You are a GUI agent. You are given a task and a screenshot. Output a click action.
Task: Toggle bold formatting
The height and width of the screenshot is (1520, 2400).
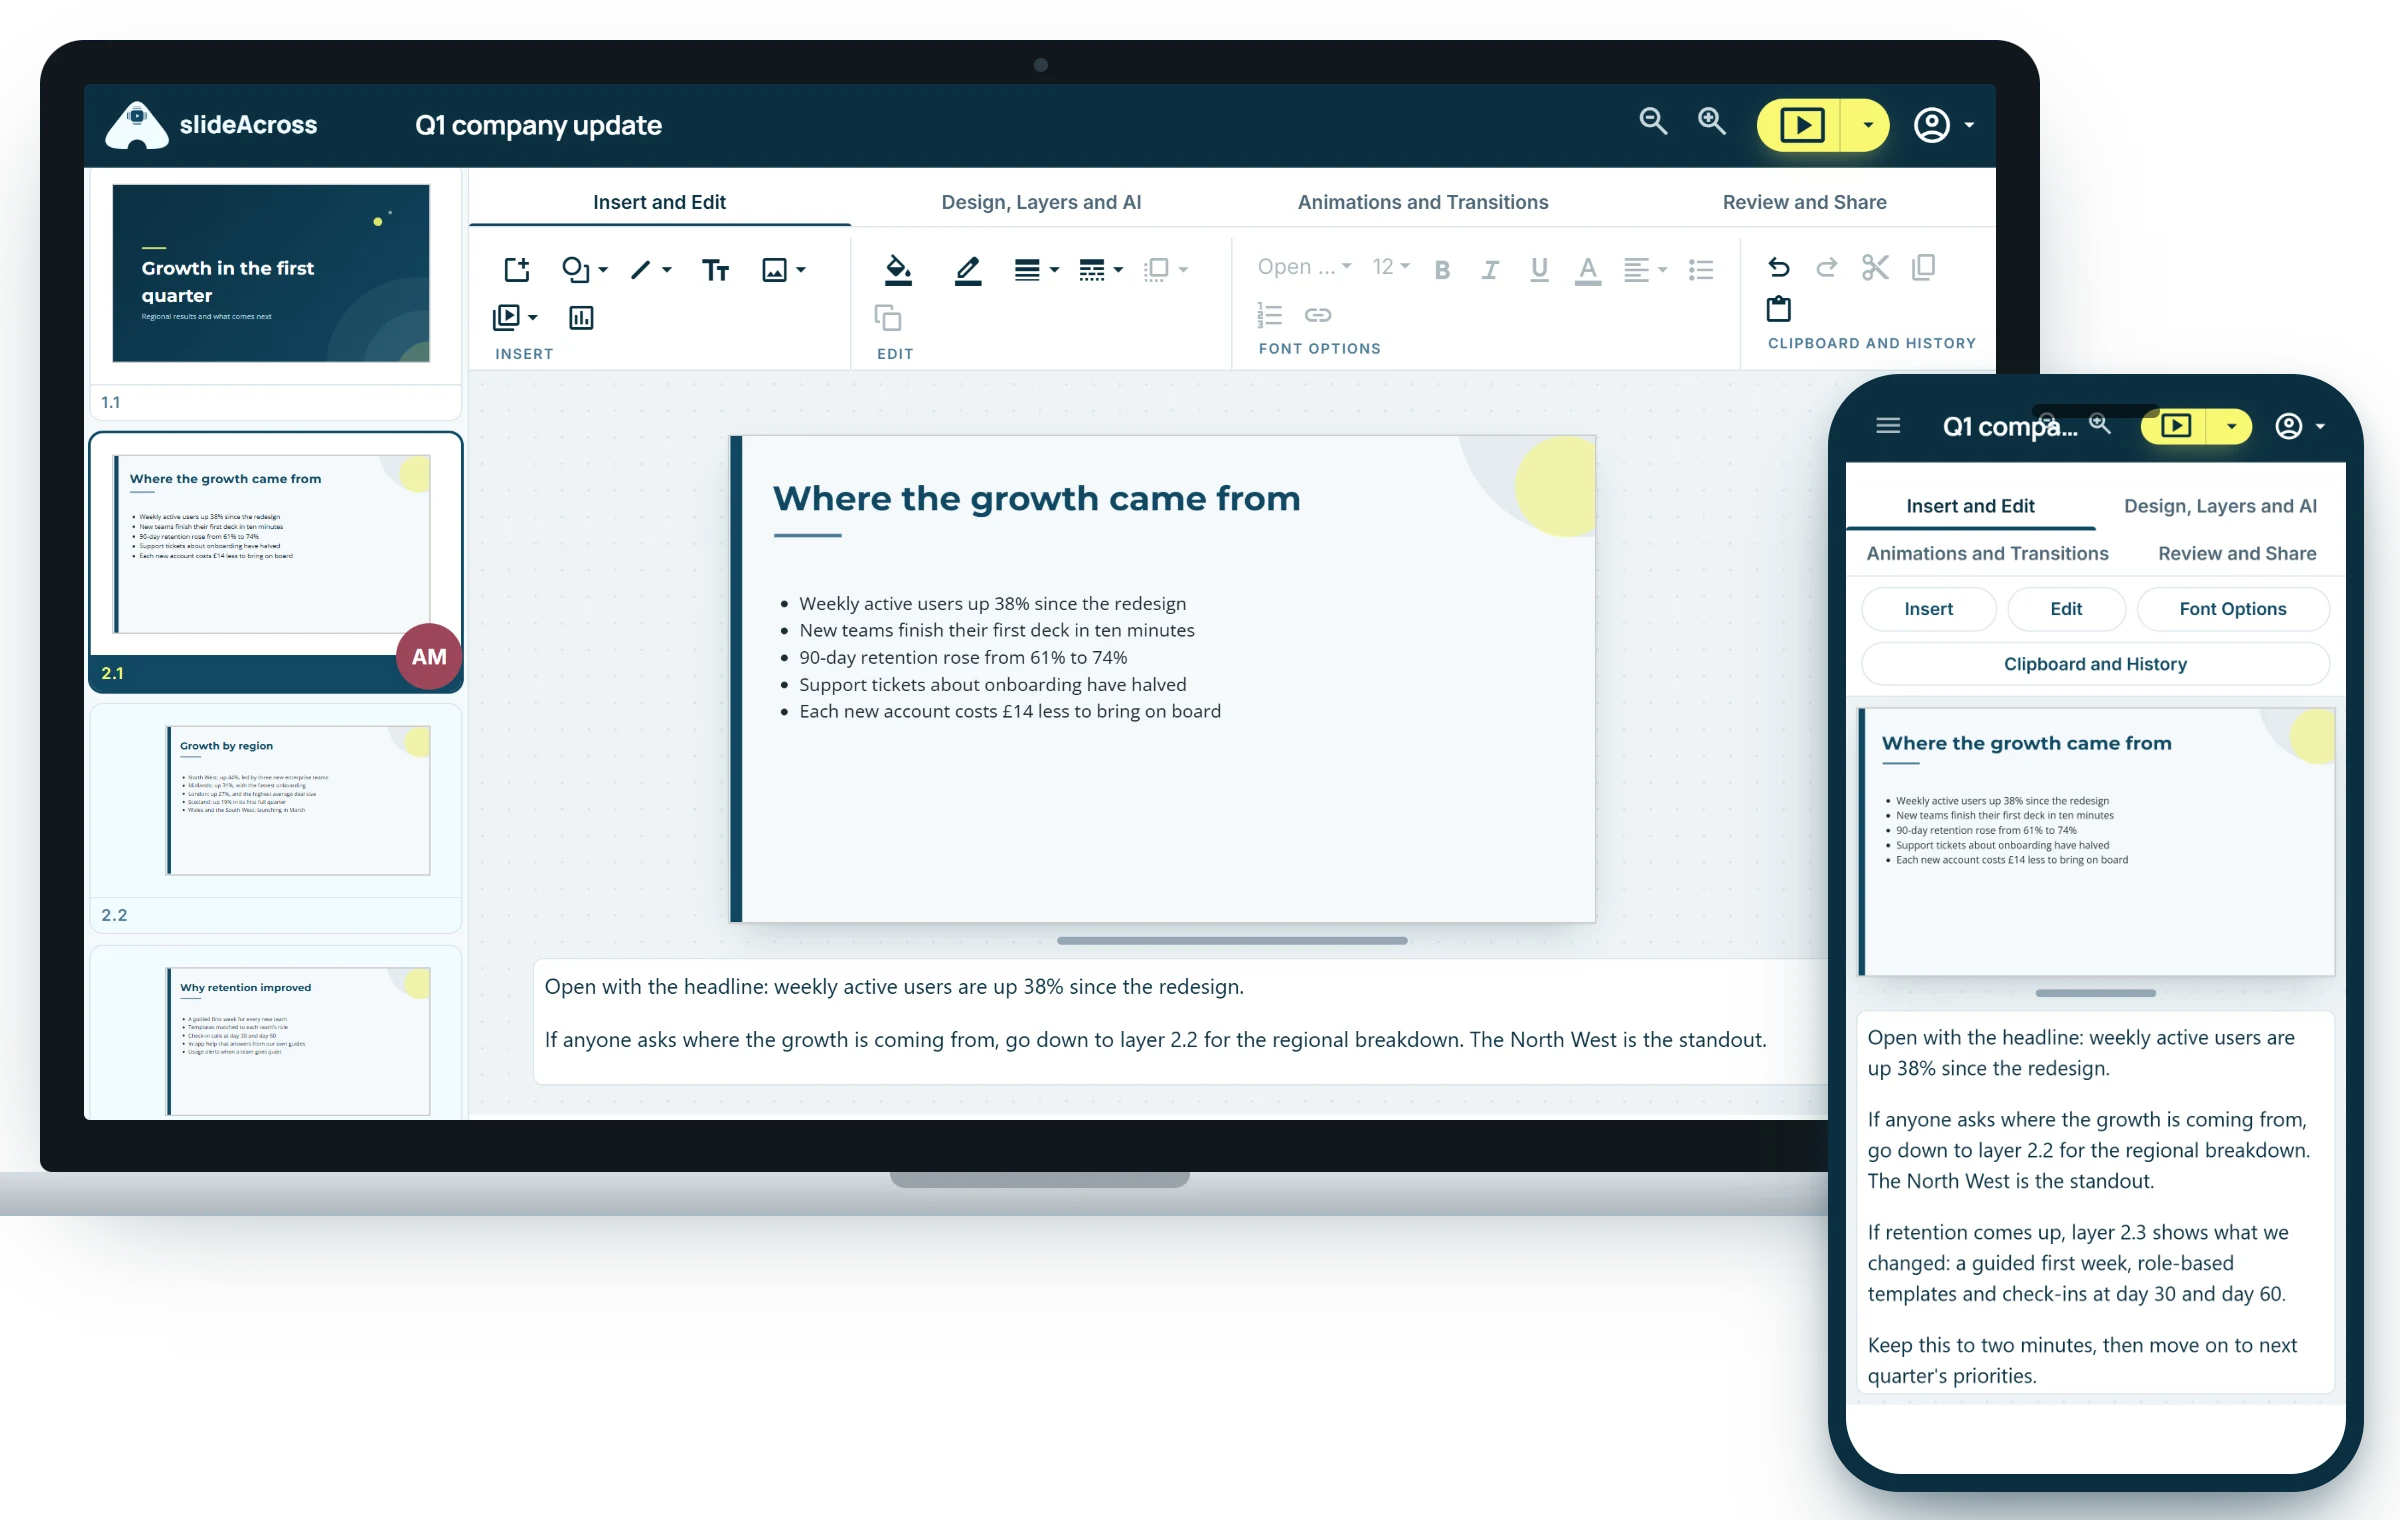pos(1442,270)
